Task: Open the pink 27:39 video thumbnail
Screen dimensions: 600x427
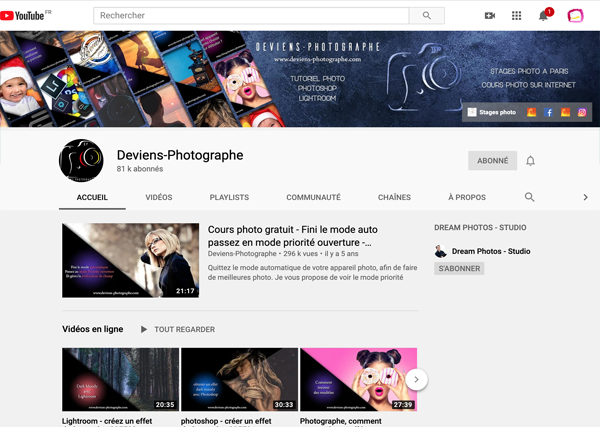Action: [359, 380]
